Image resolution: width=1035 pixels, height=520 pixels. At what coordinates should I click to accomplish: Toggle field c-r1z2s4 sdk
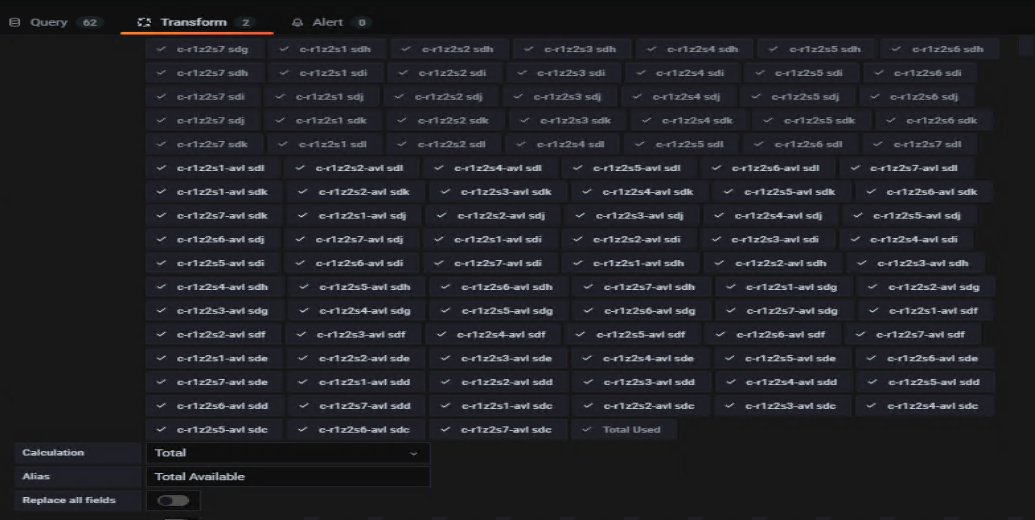click(x=690, y=120)
